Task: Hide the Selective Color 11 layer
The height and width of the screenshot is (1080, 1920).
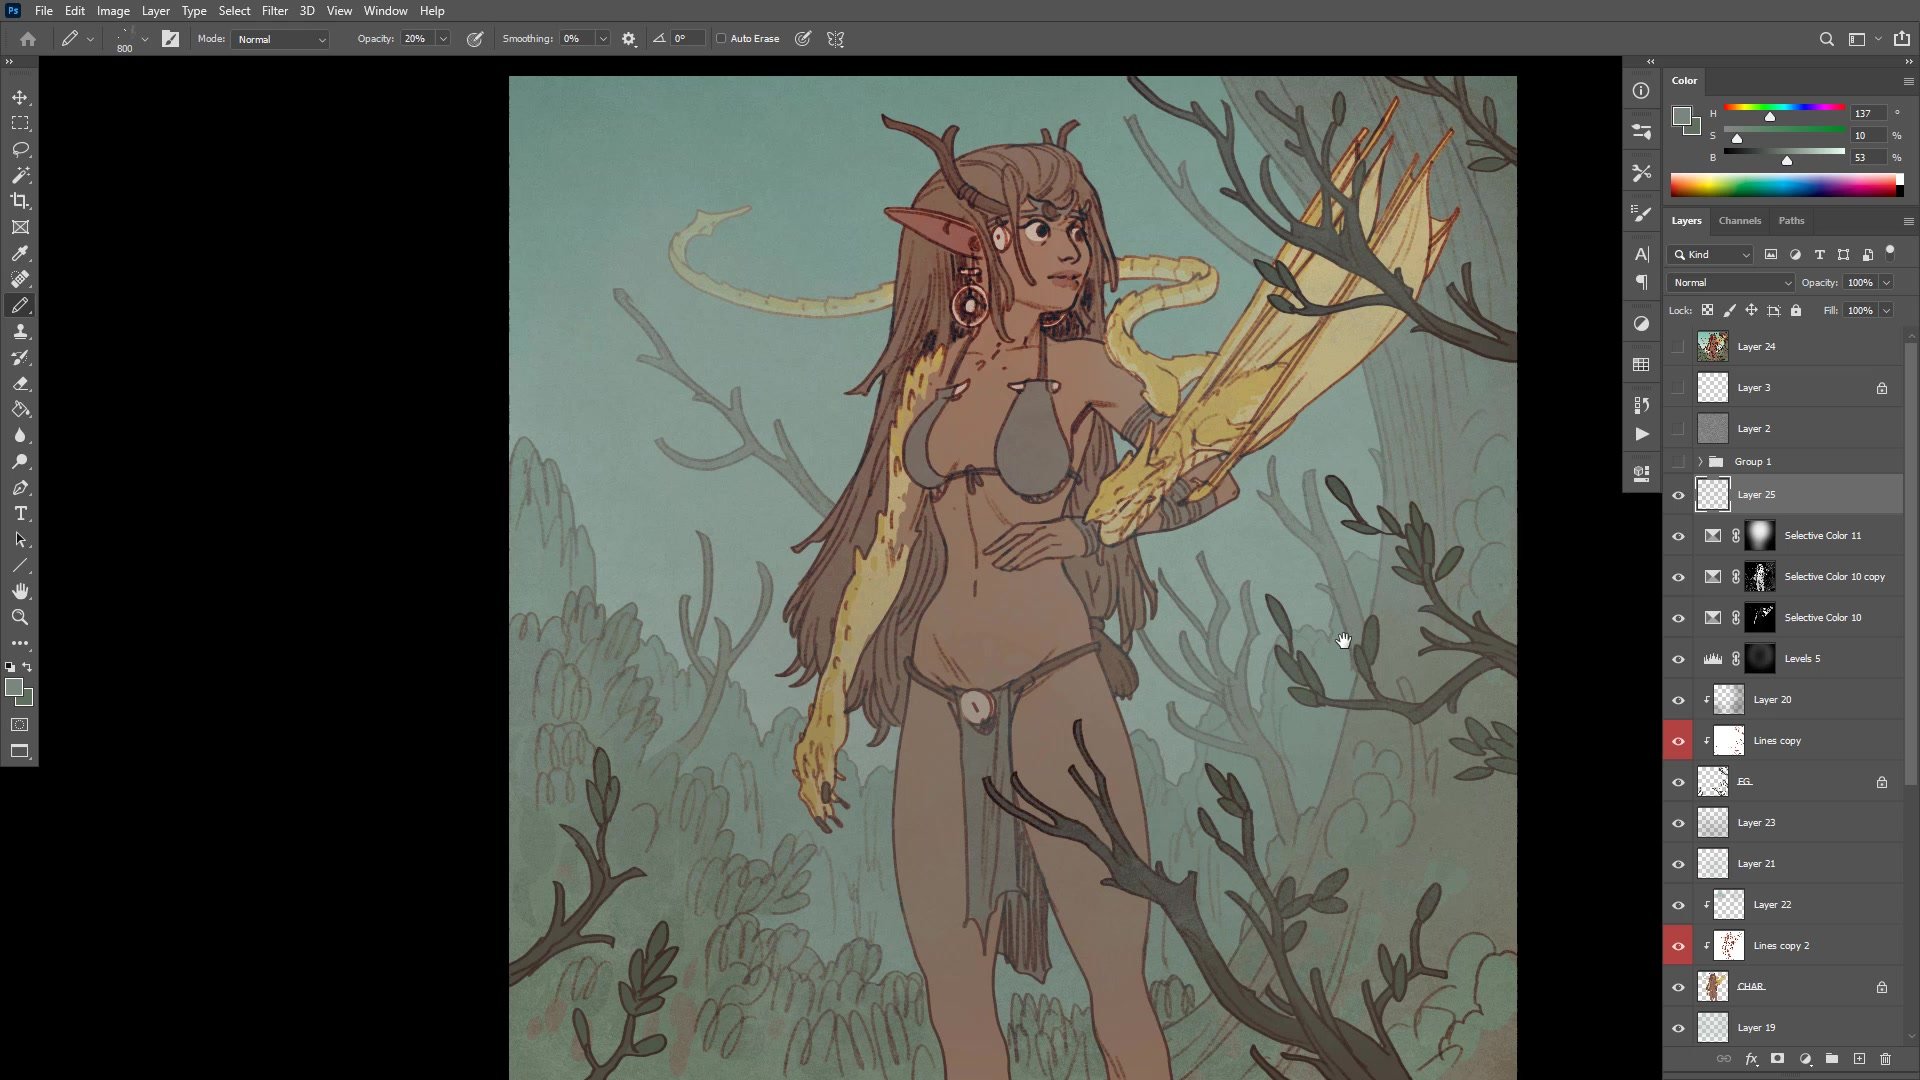Action: (1678, 536)
